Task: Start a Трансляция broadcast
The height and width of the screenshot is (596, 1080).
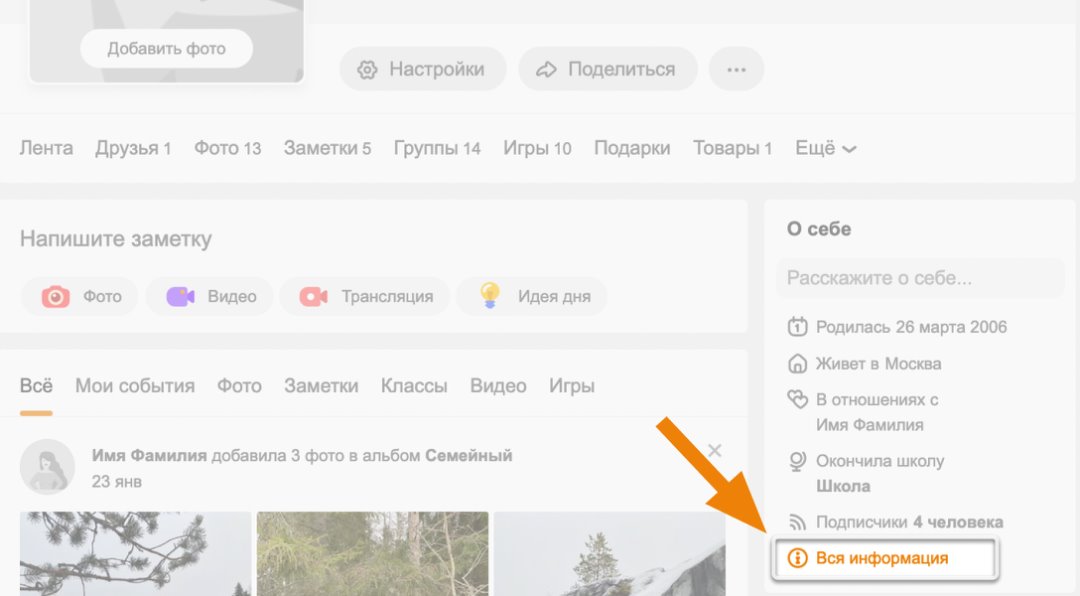Action: pos(366,297)
